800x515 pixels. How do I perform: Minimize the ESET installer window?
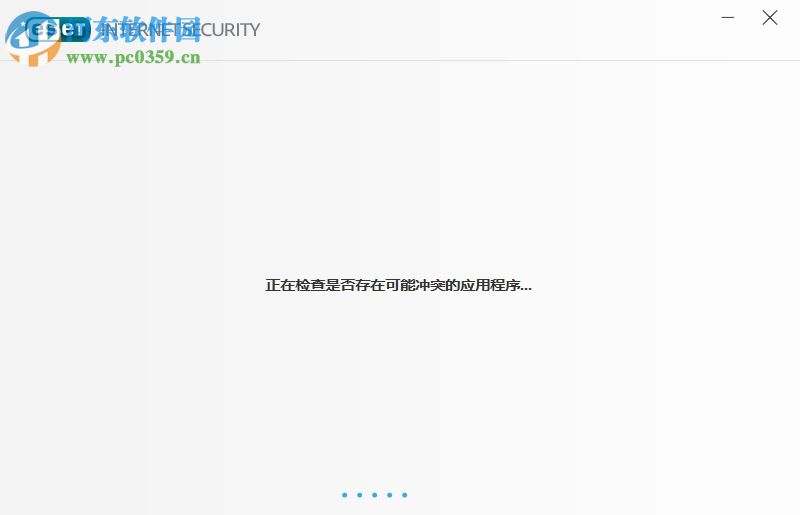pyautogui.click(x=728, y=18)
